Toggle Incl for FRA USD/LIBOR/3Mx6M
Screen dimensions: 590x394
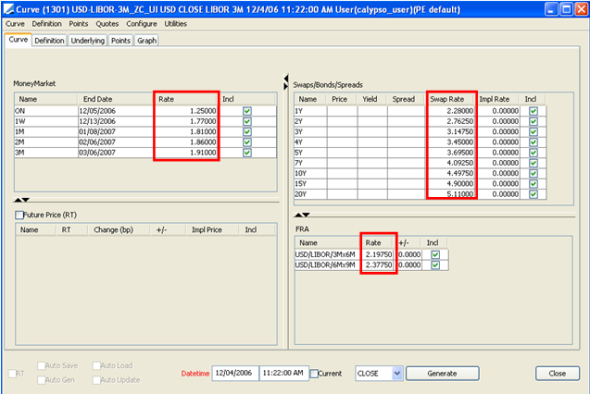pyautogui.click(x=435, y=255)
